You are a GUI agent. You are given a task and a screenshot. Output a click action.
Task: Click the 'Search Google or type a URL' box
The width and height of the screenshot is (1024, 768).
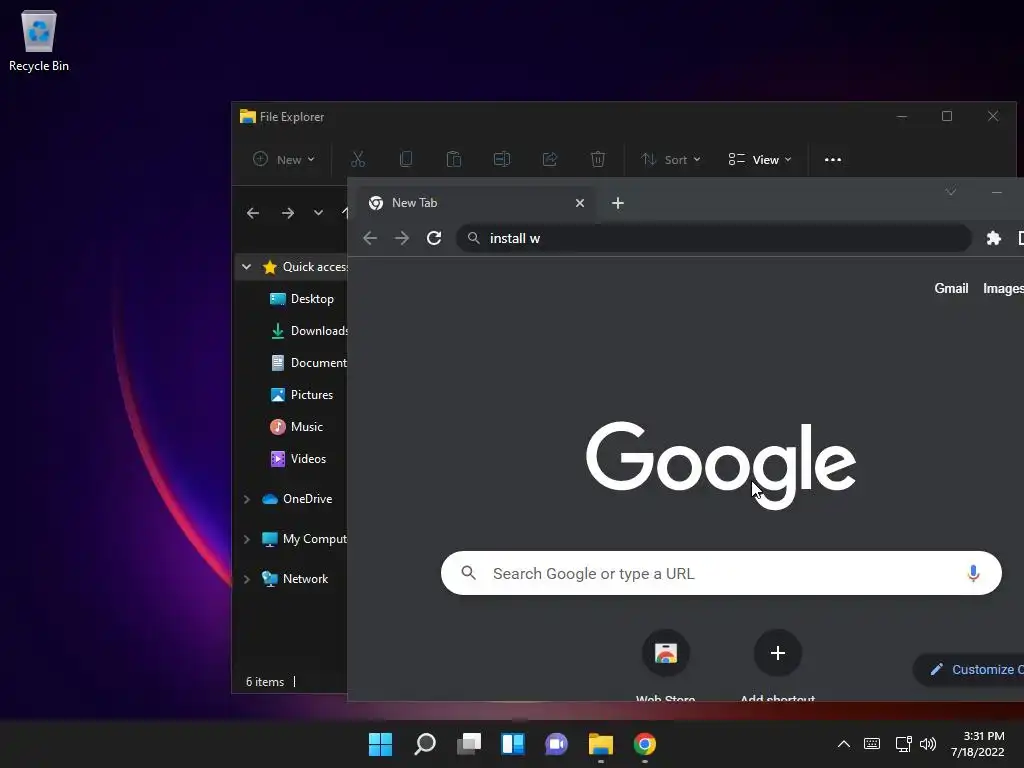tap(721, 573)
